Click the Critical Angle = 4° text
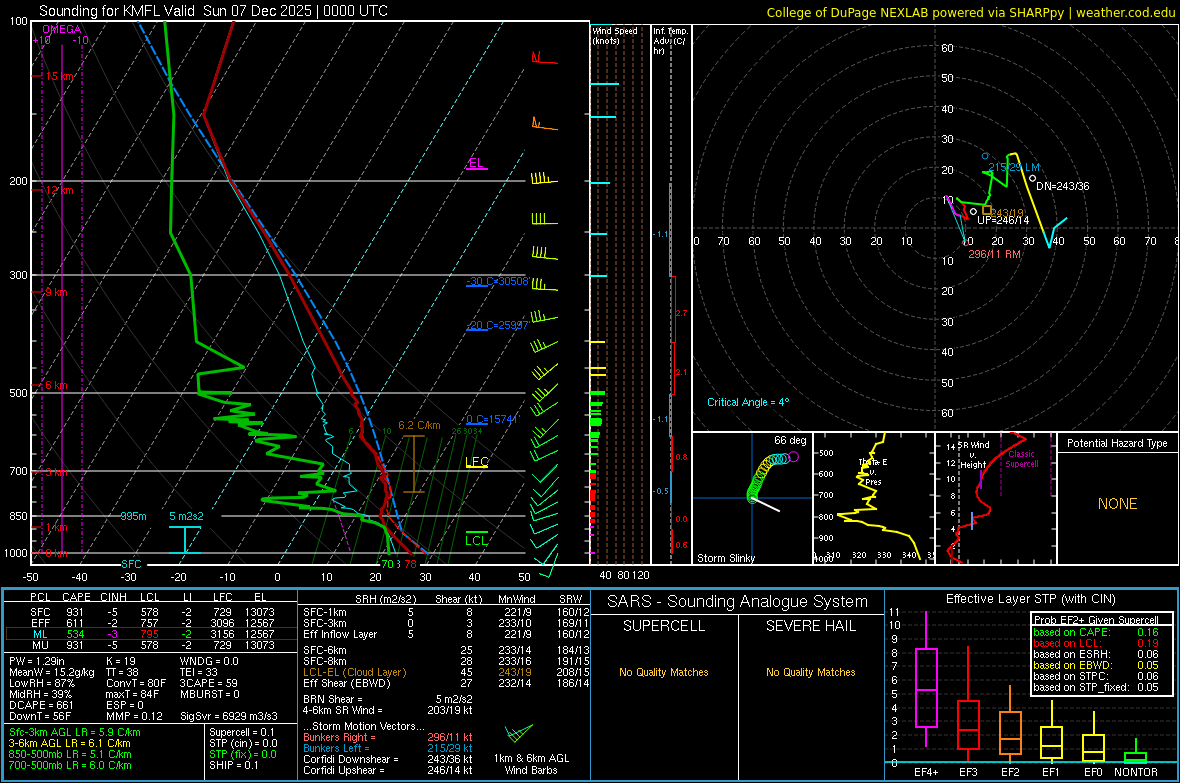This screenshot has height=783, width=1180. [x=748, y=402]
